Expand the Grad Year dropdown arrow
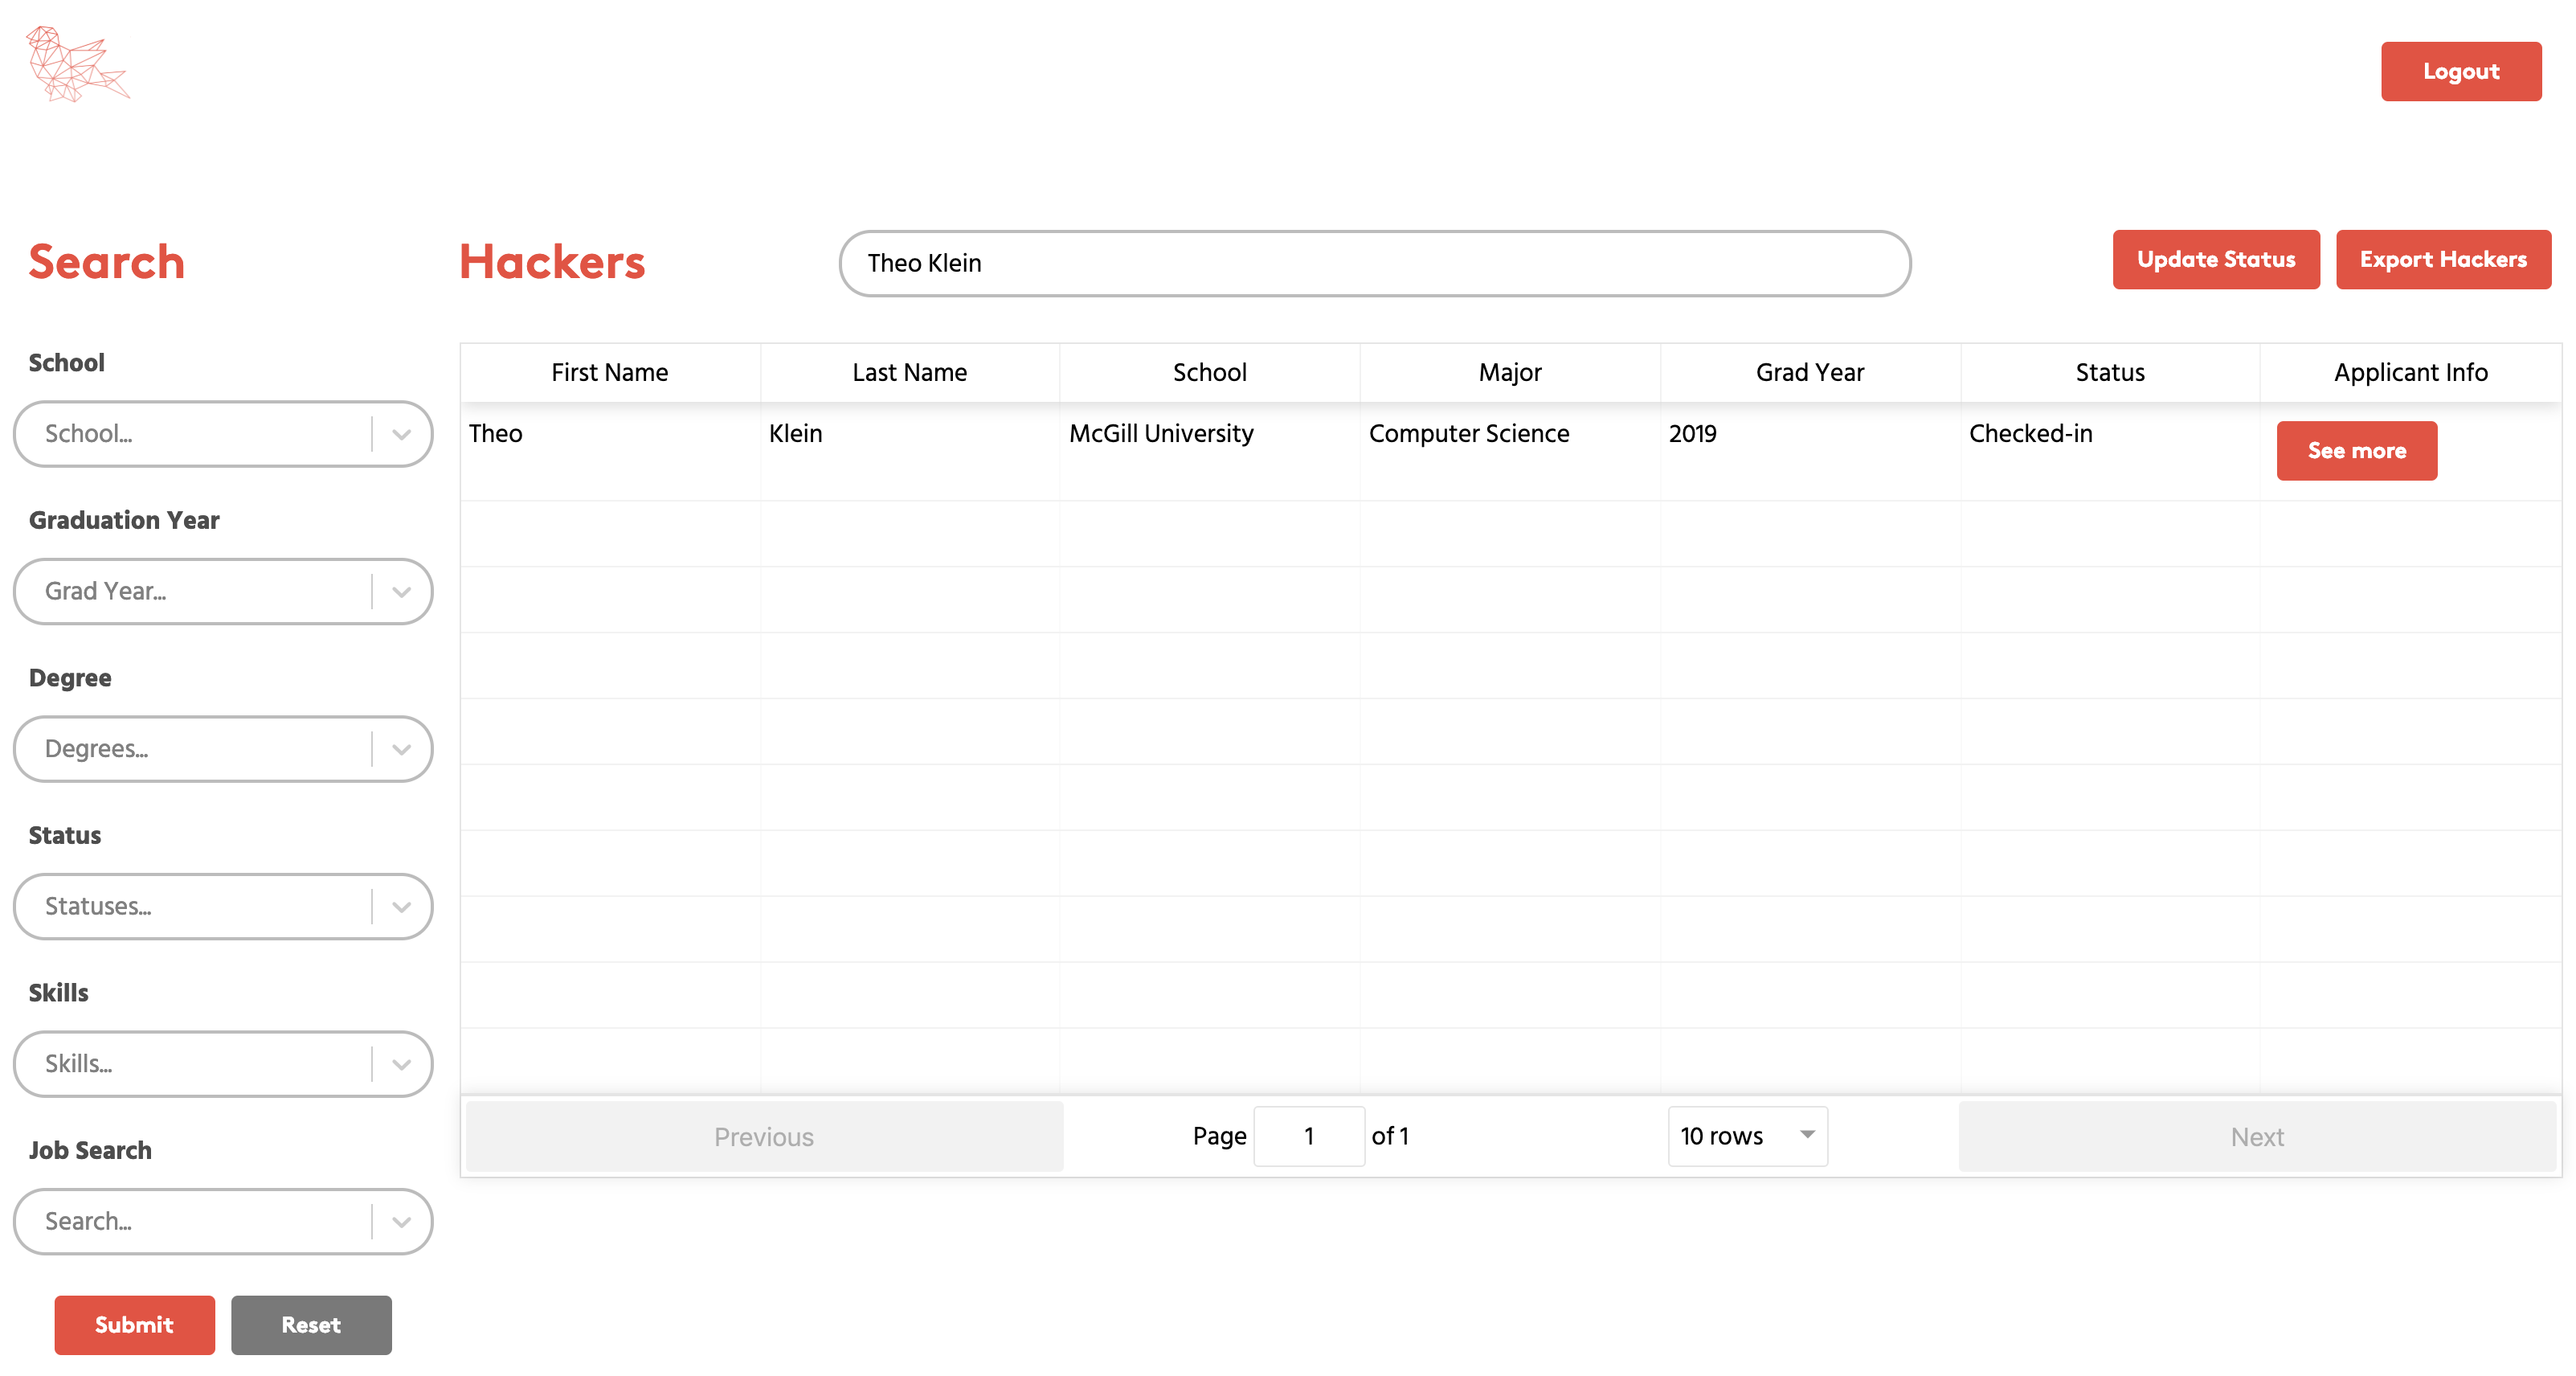This screenshot has width=2576, height=1376. point(401,592)
